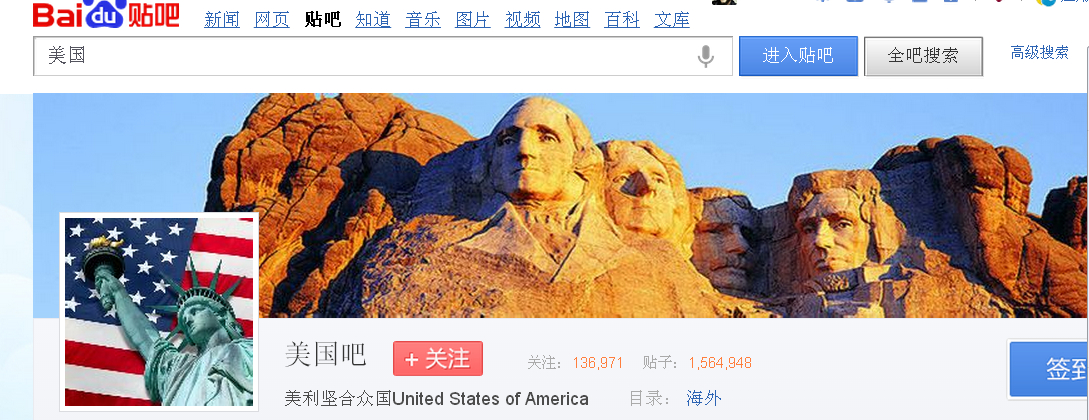Image resolution: width=1089 pixels, height=420 pixels.
Task: Open the 图片 navigation link
Action: (x=473, y=19)
